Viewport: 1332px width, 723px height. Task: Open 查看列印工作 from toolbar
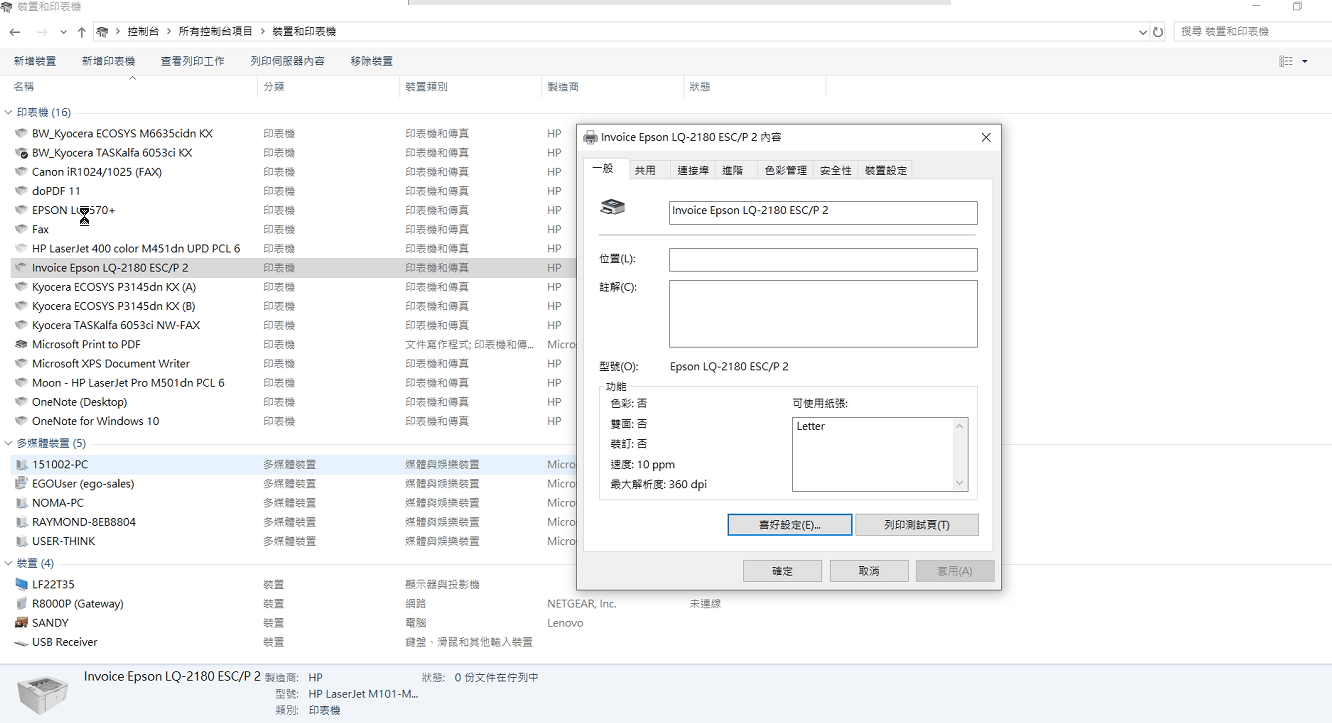click(x=192, y=62)
